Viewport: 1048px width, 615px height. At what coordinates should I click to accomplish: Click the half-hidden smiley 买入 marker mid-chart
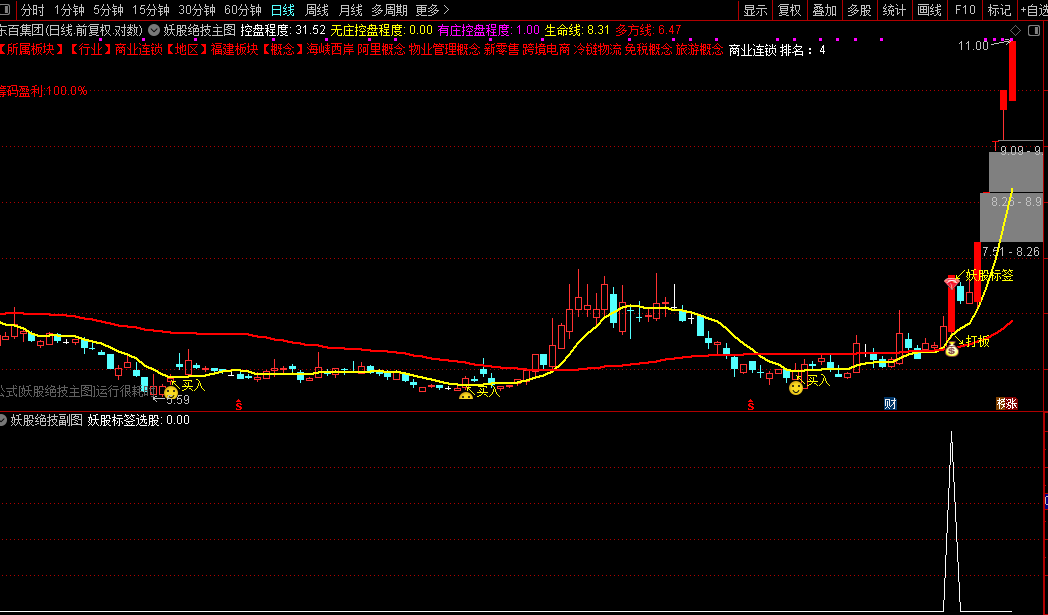tap(466, 396)
